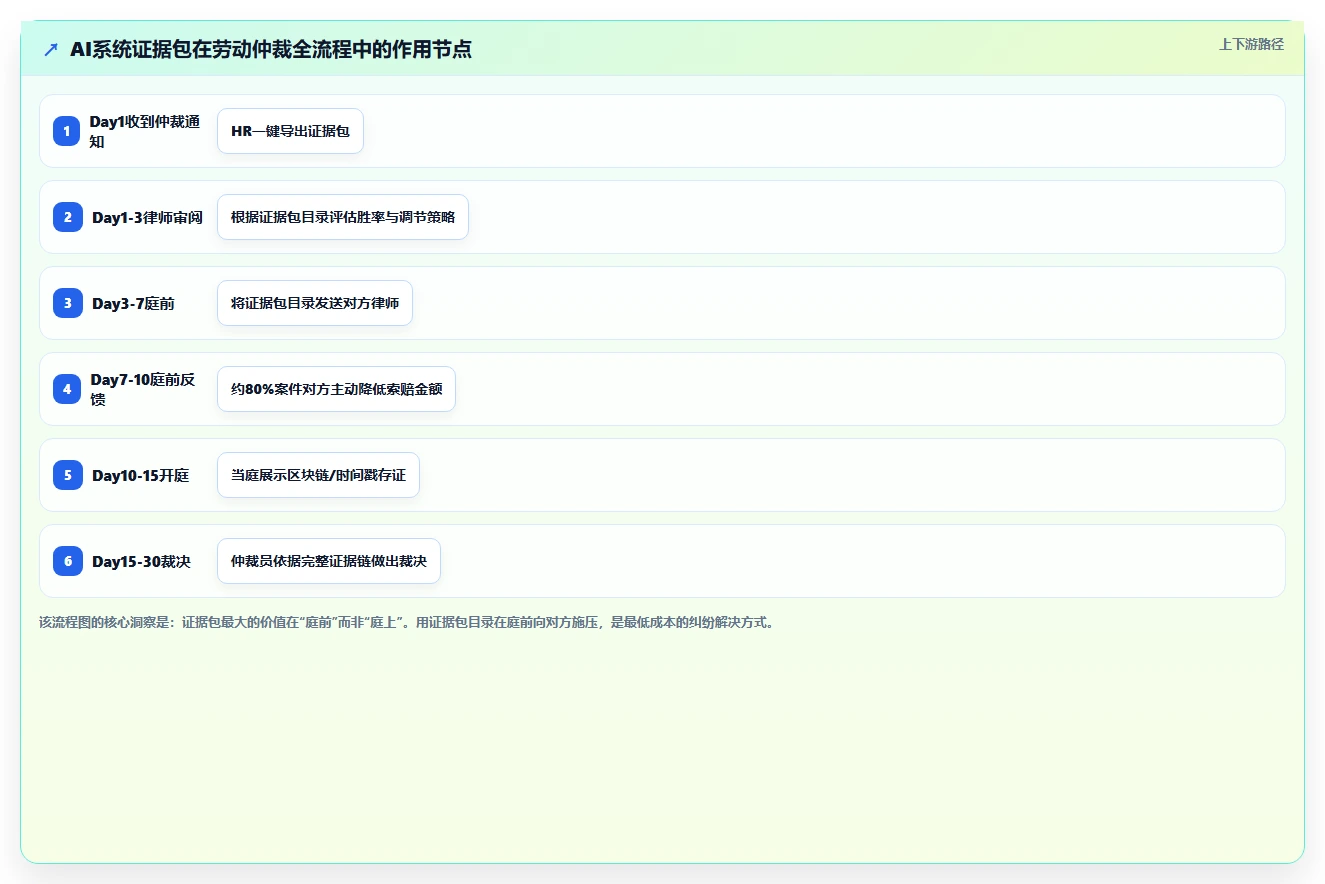Click the AI系统证据包 flowchart title text
Screen dimensions: 1325x884
click(x=271, y=49)
